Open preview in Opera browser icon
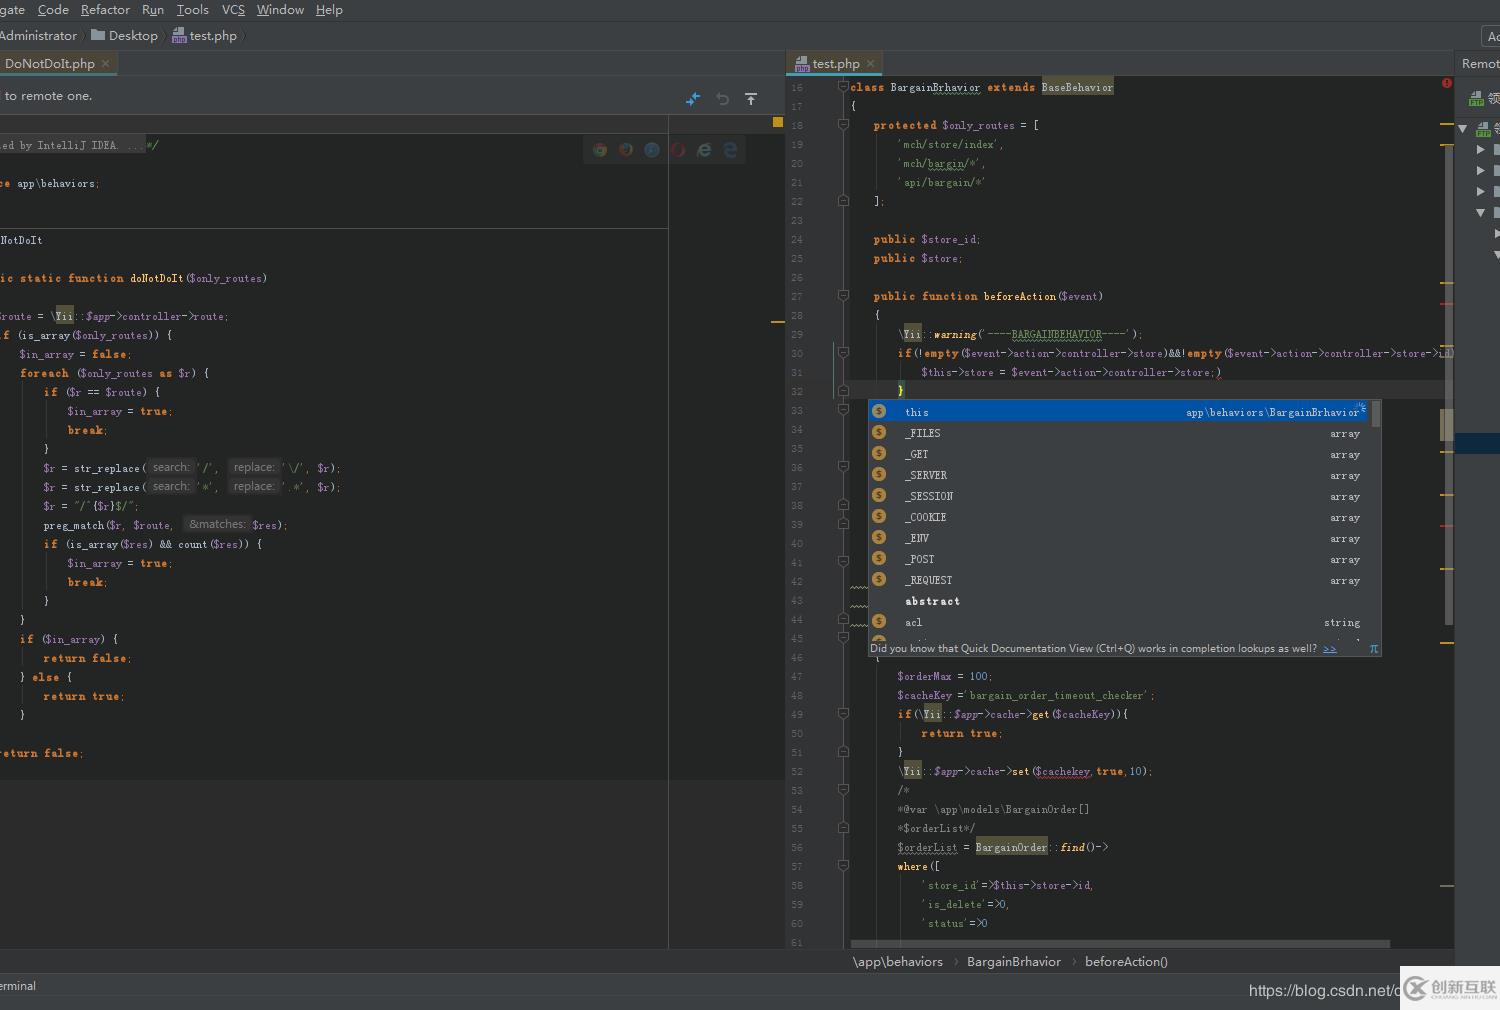1500x1010 pixels. [678, 150]
